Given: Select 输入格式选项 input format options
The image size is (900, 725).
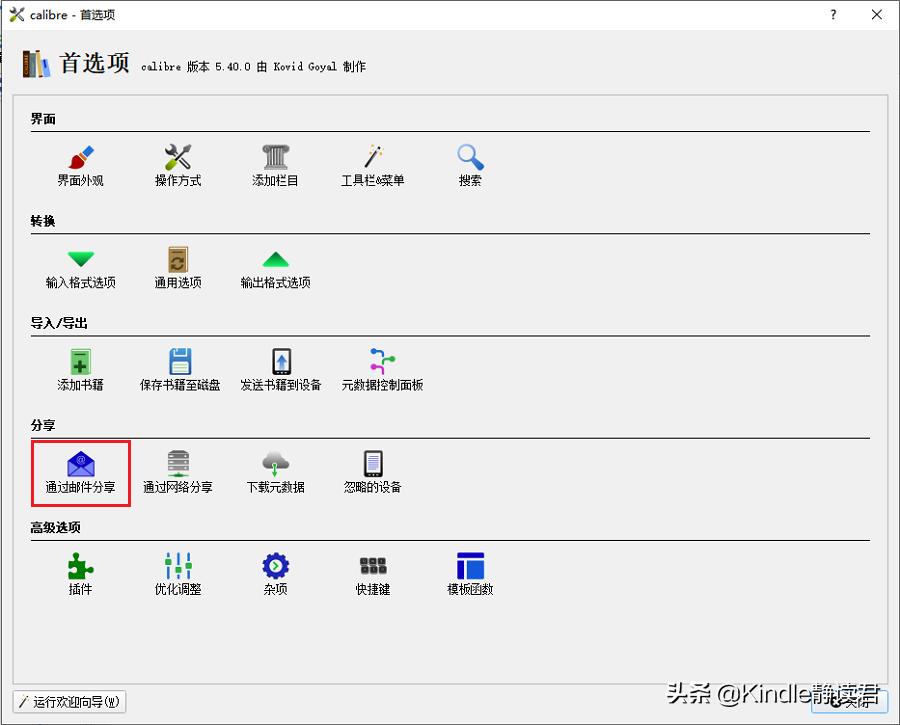Looking at the screenshot, I should (80, 267).
